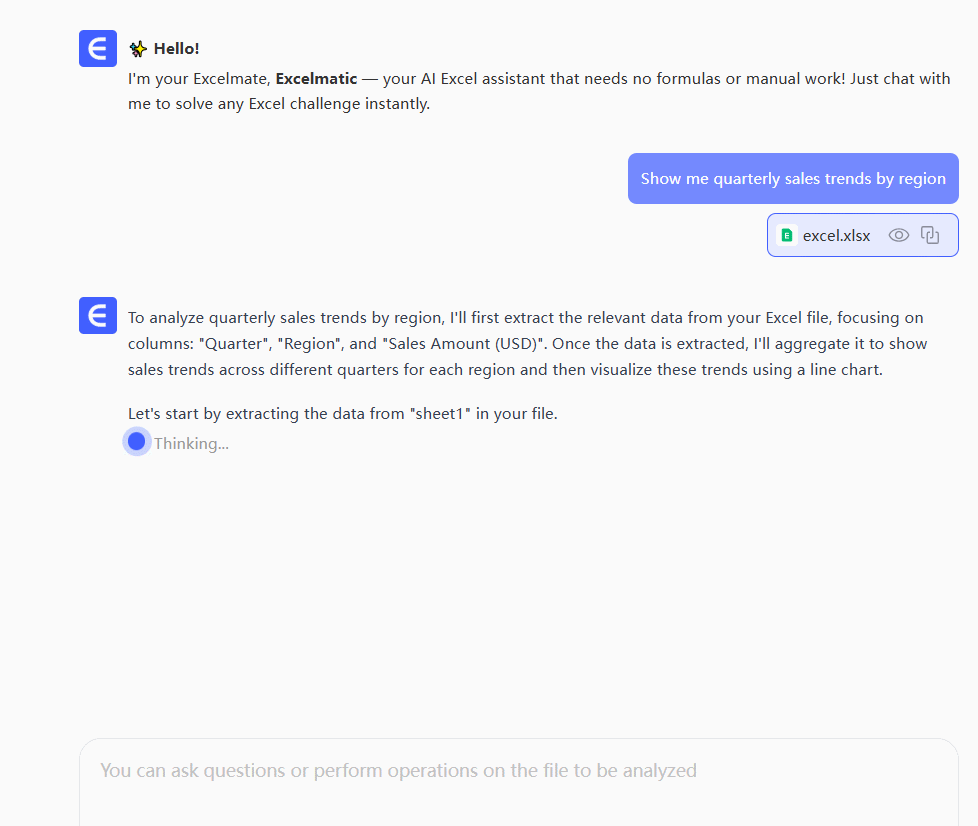The height and width of the screenshot is (826, 978).
Task: Click the Excelmatic avatar beside the Hello greeting
Action: [x=98, y=48]
